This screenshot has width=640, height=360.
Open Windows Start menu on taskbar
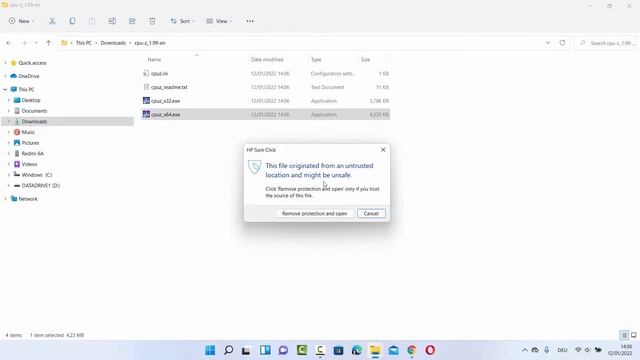pos(210,350)
